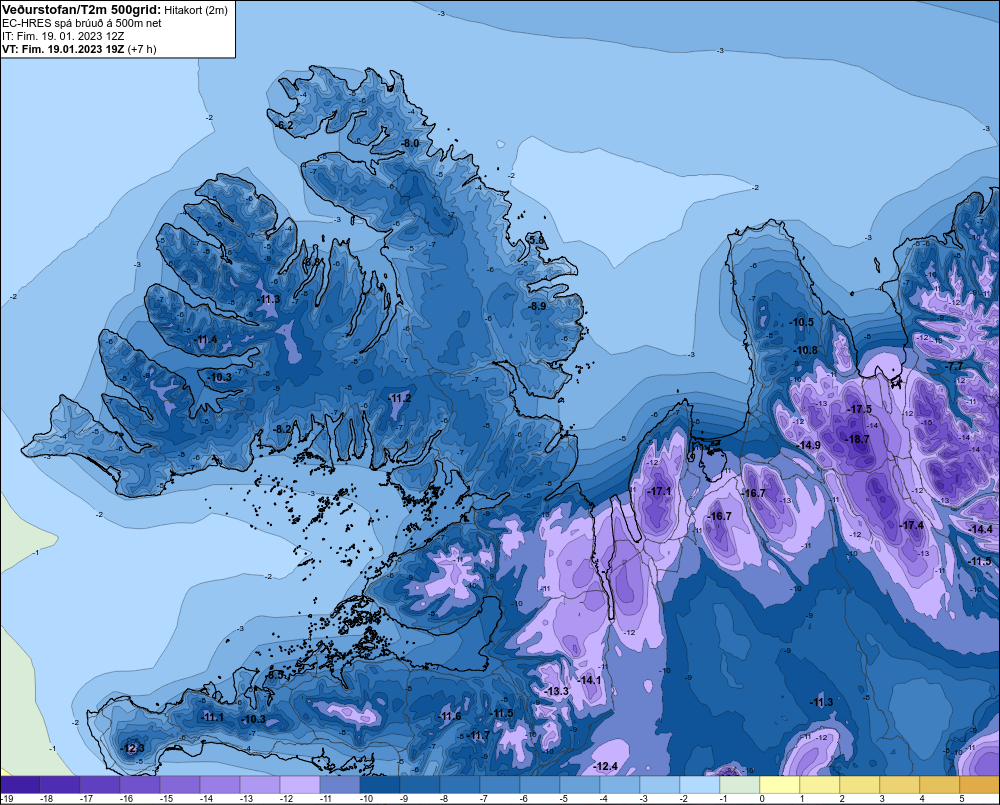Viewport: 1000px width, 805px height.
Task: Select the -14.9 temperature label
Action: pos(809,445)
